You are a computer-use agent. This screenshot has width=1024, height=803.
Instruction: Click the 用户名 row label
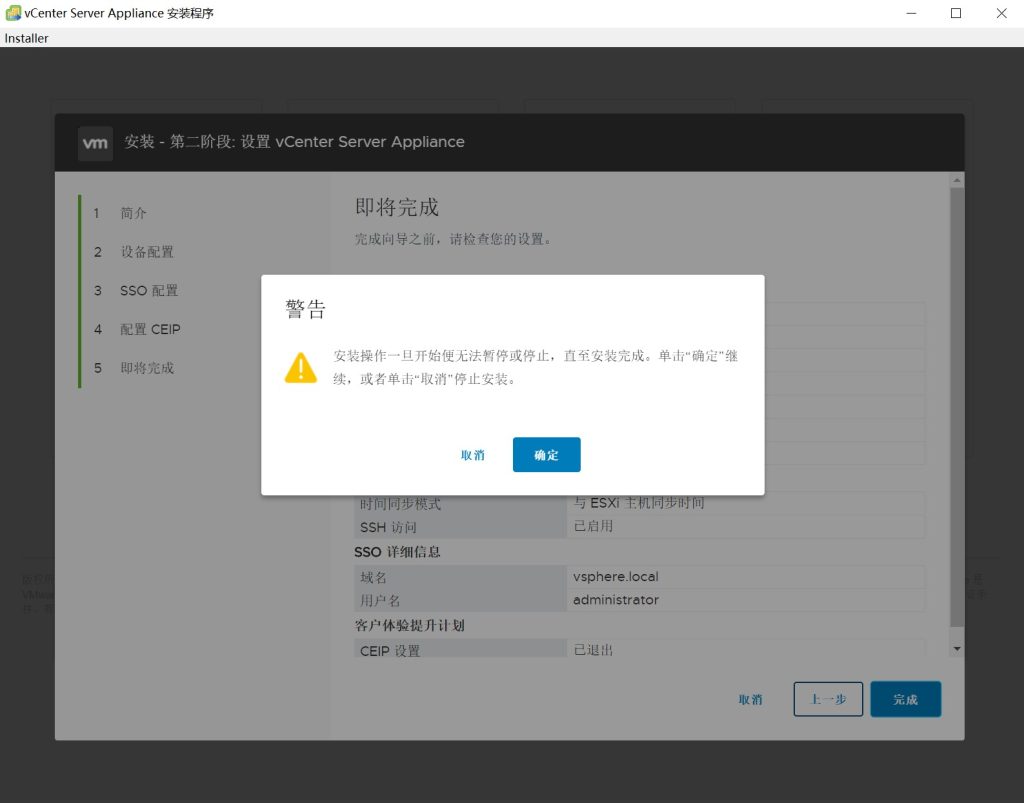pos(379,600)
